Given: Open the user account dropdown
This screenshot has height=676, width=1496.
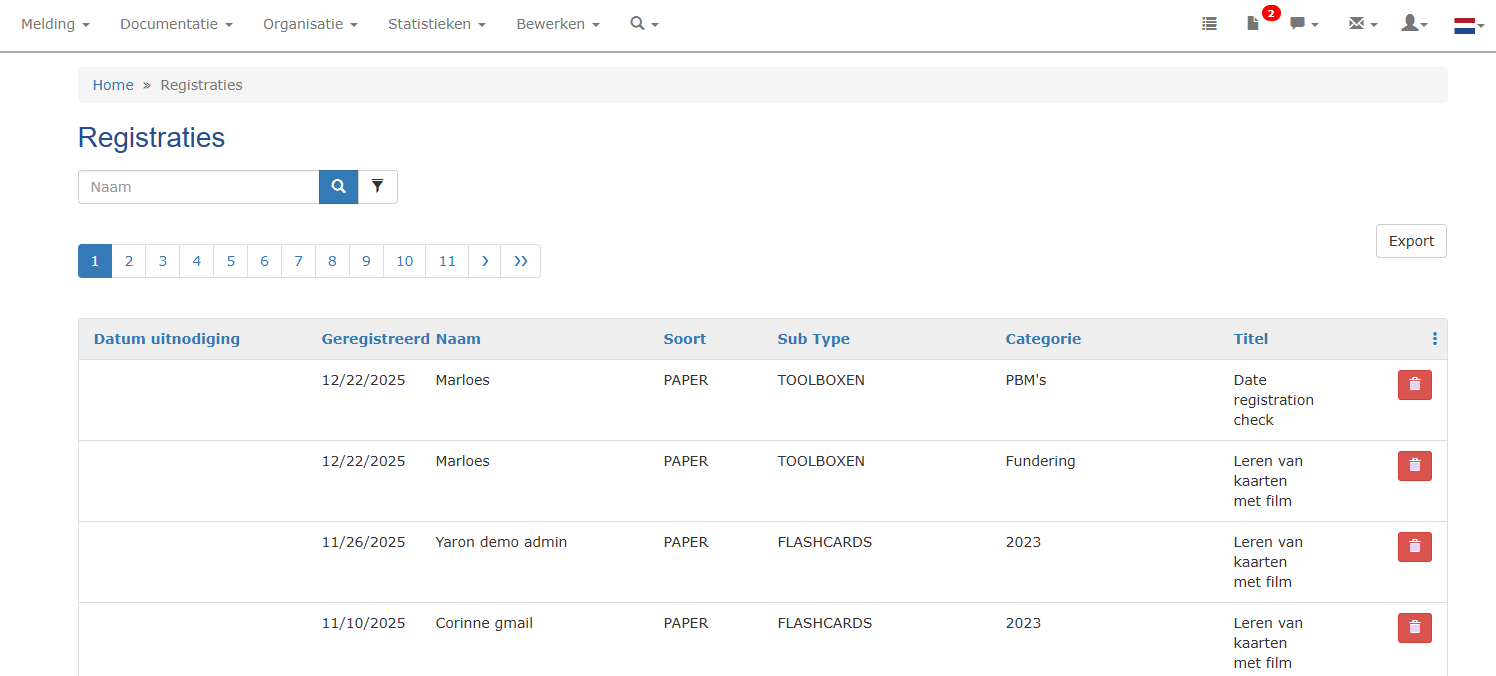Looking at the screenshot, I should coord(1414,24).
